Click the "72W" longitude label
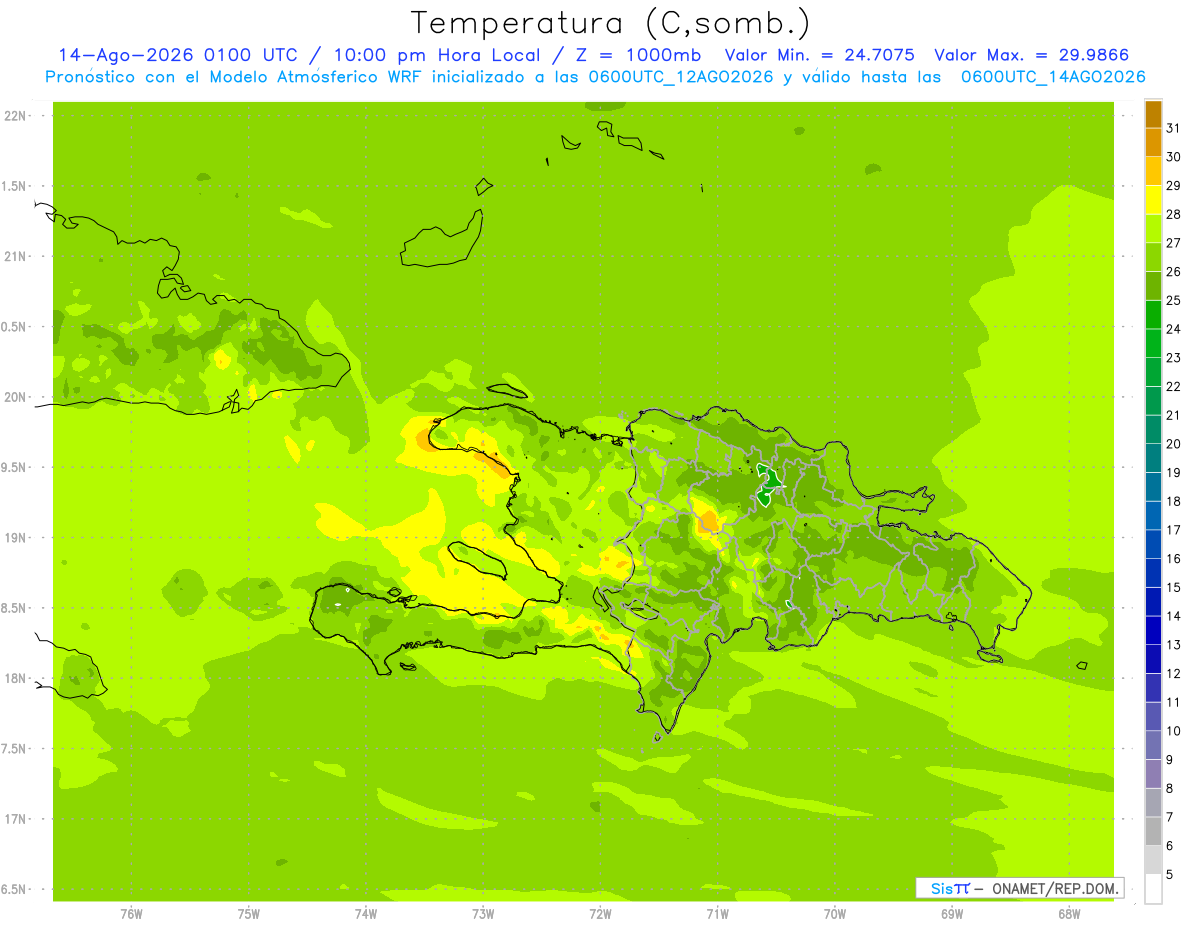The image size is (1200, 927). pyautogui.click(x=600, y=914)
